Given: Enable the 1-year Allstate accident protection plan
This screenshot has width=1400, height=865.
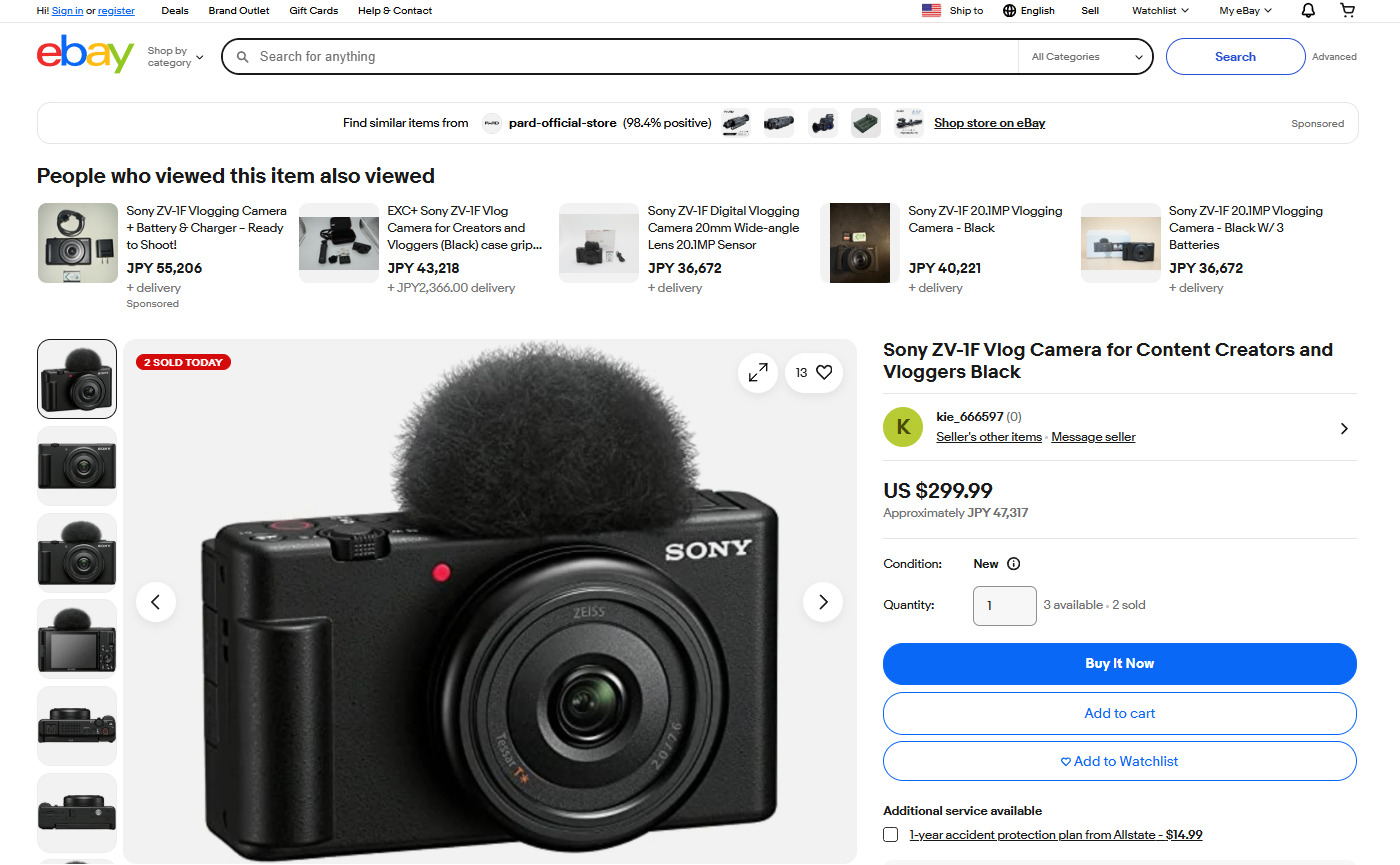Looking at the screenshot, I should tap(890, 834).
